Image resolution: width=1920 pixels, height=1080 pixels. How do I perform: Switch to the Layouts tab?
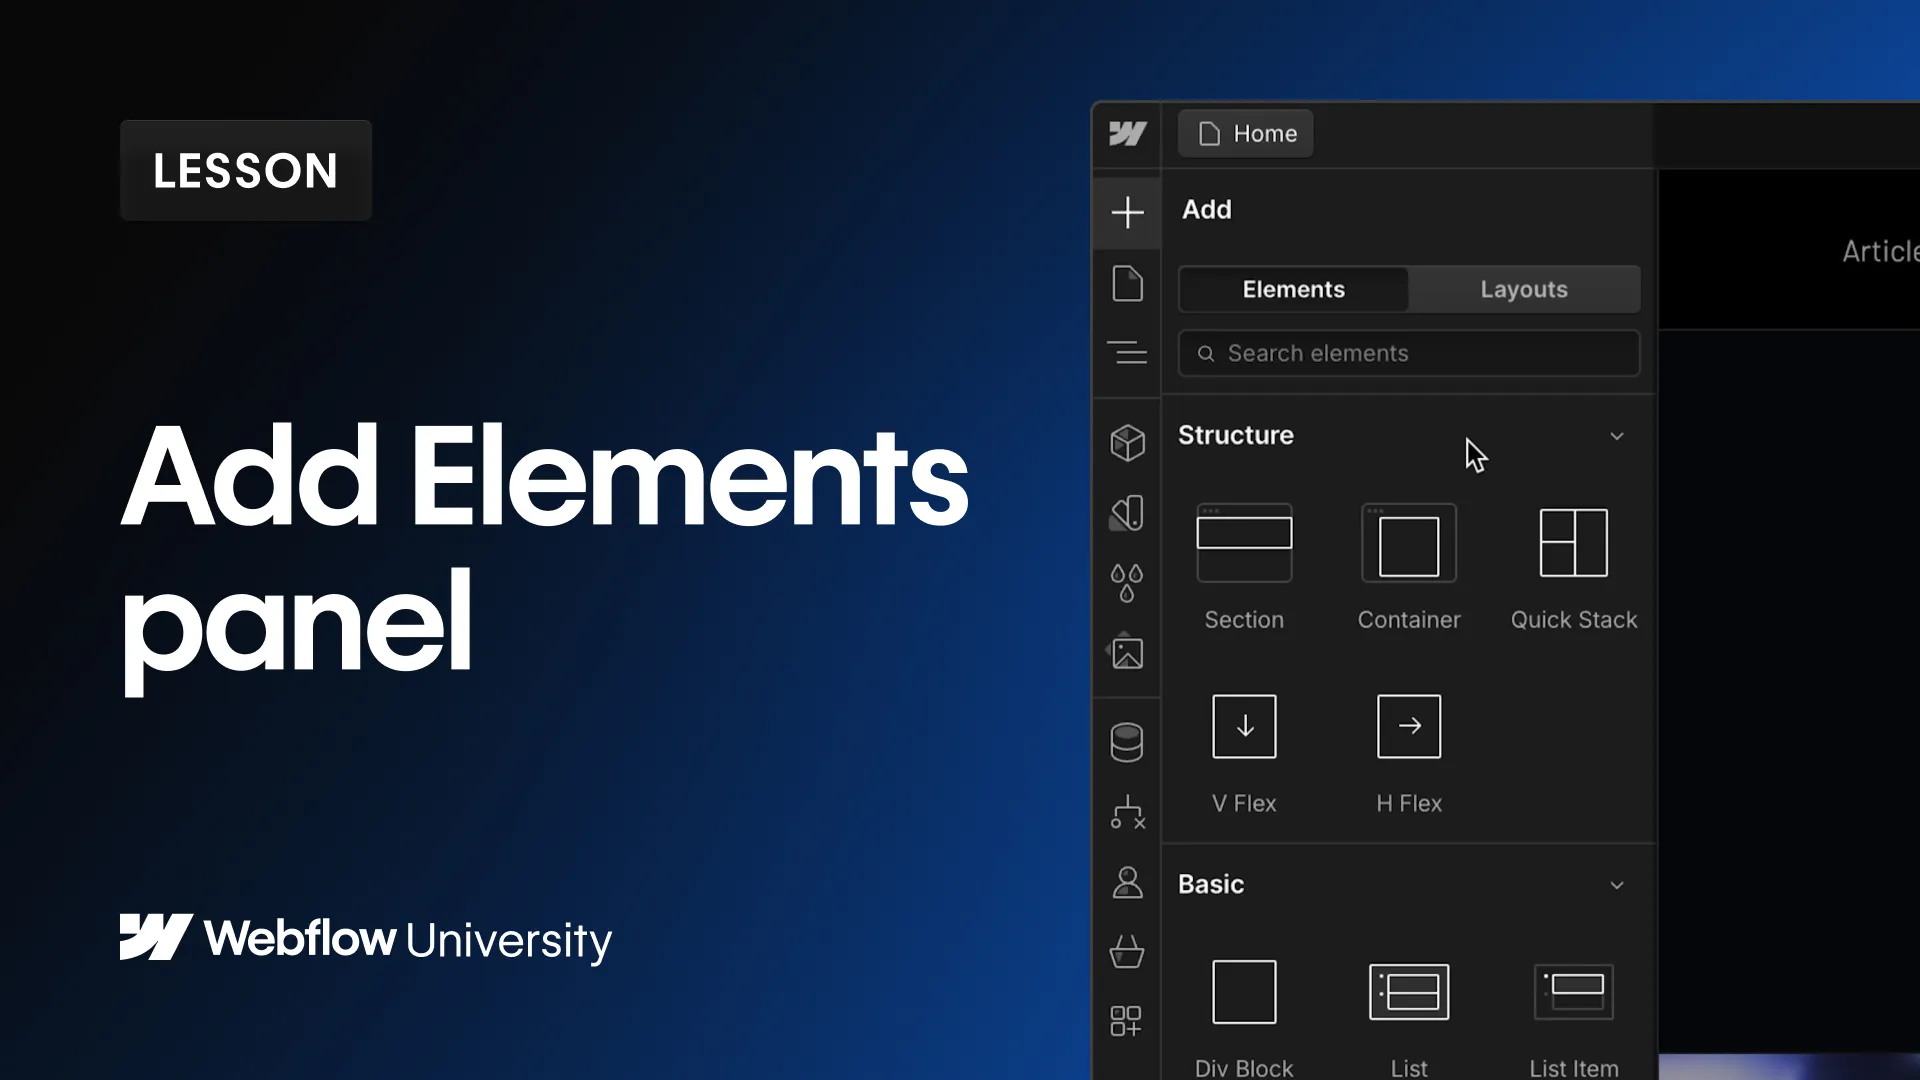(x=1523, y=289)
